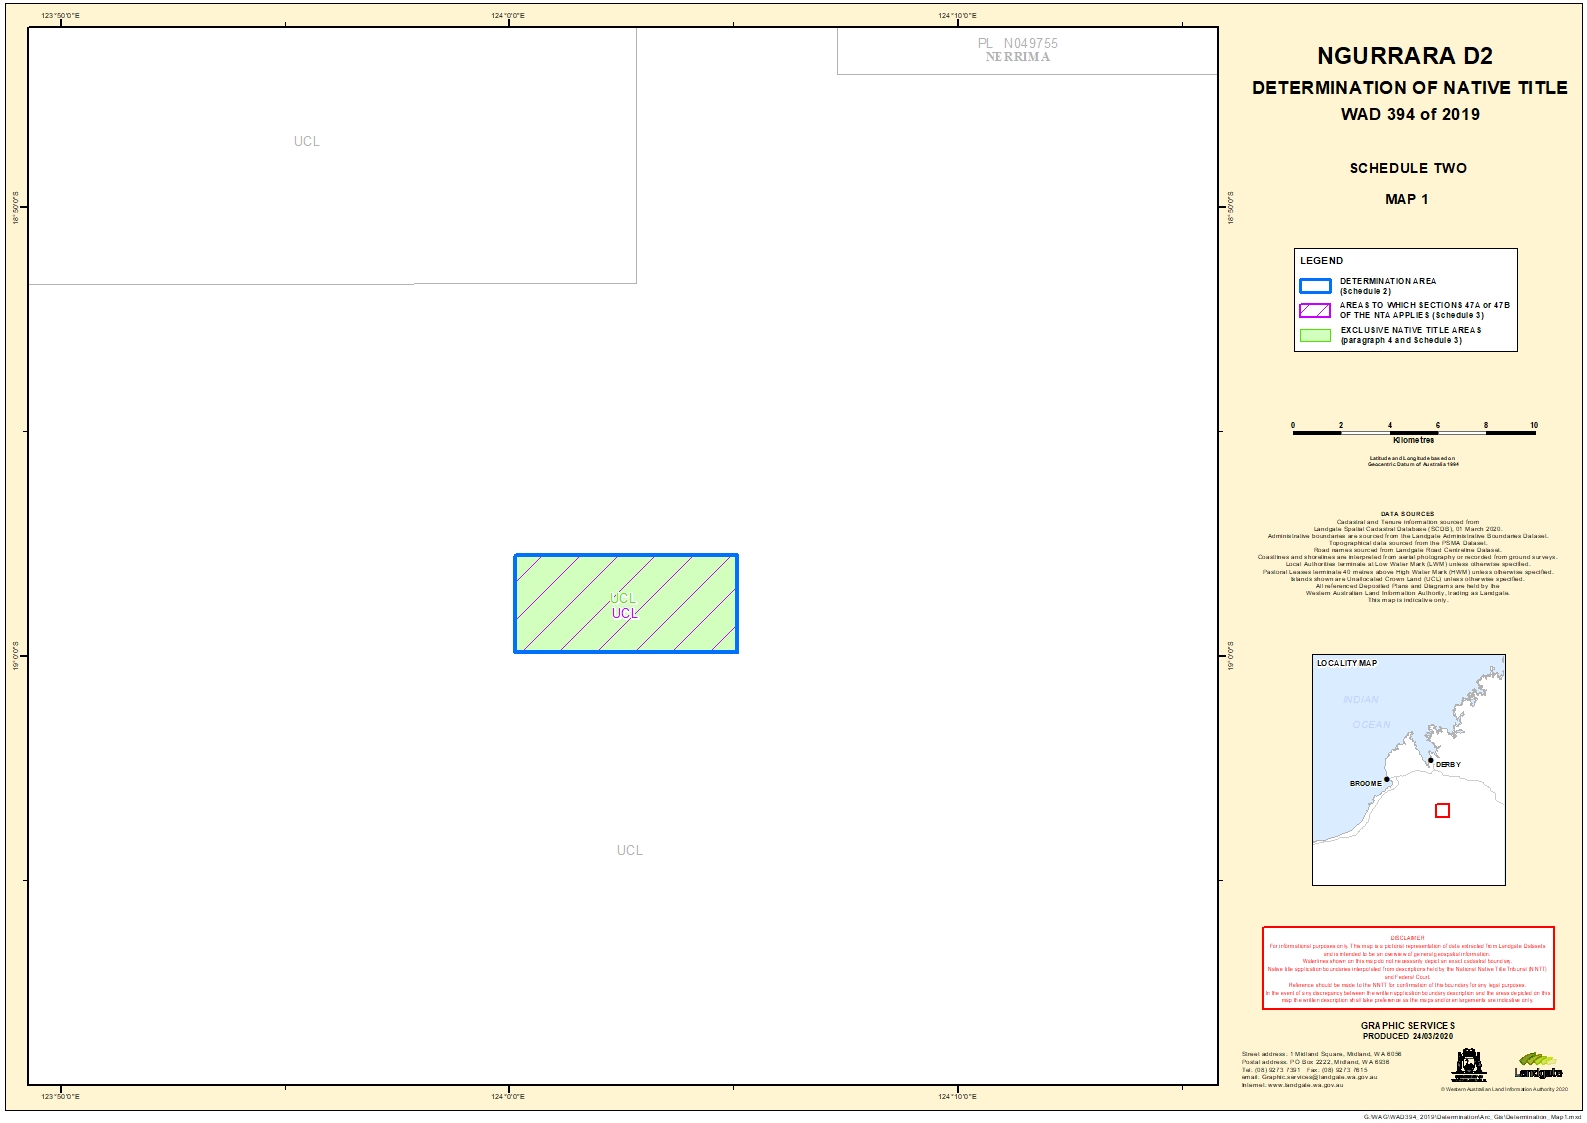Click the NGURRARA D2 map title
Image resolution: width=1587 pixels, height=1123 pixels.
pos(1404,56)
